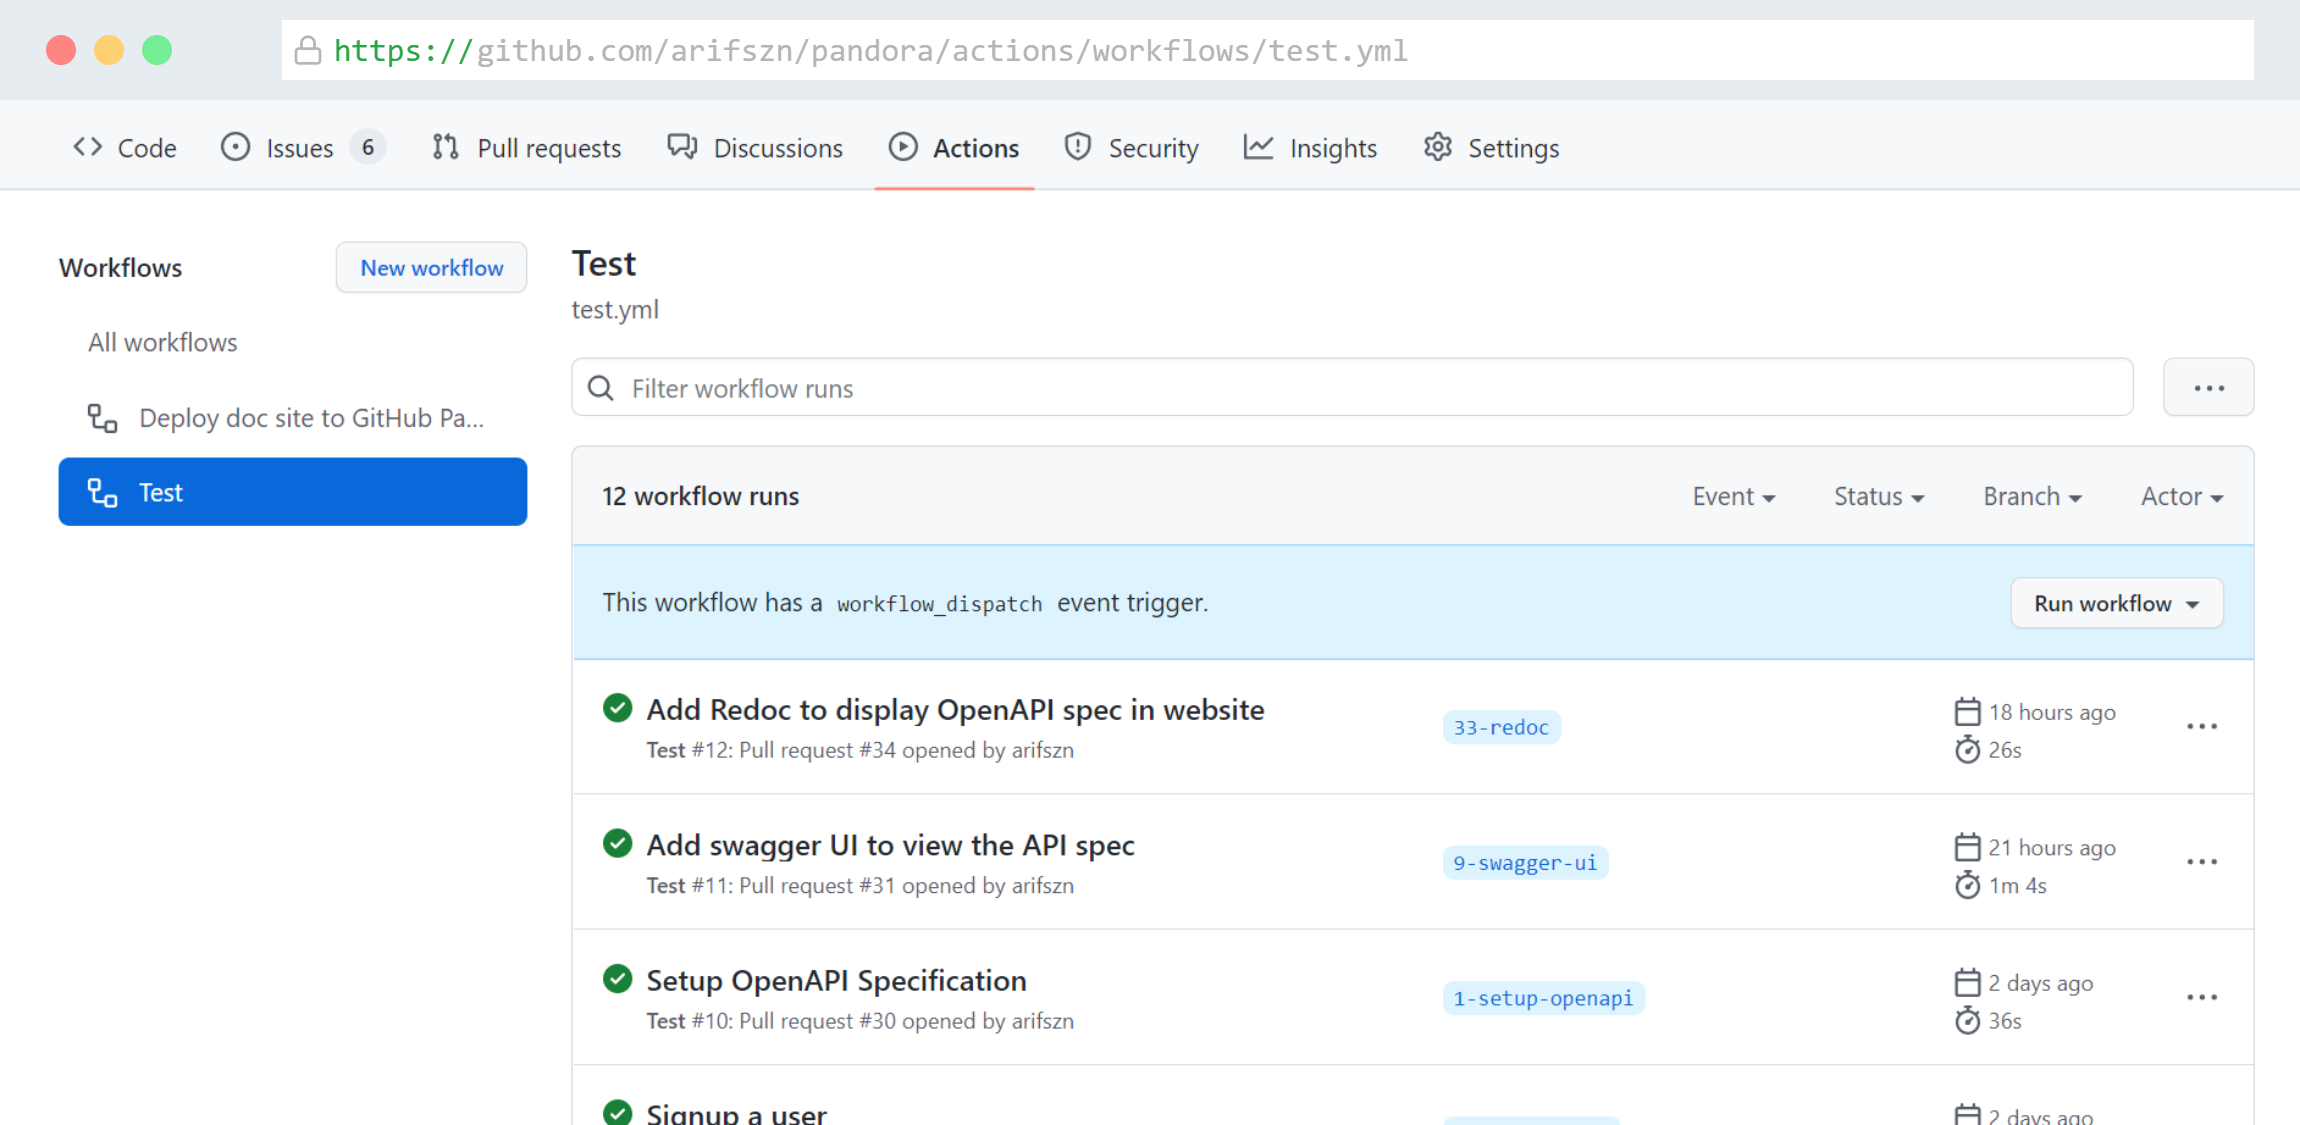Expand the Event filter dropdown

[1733, 496]
